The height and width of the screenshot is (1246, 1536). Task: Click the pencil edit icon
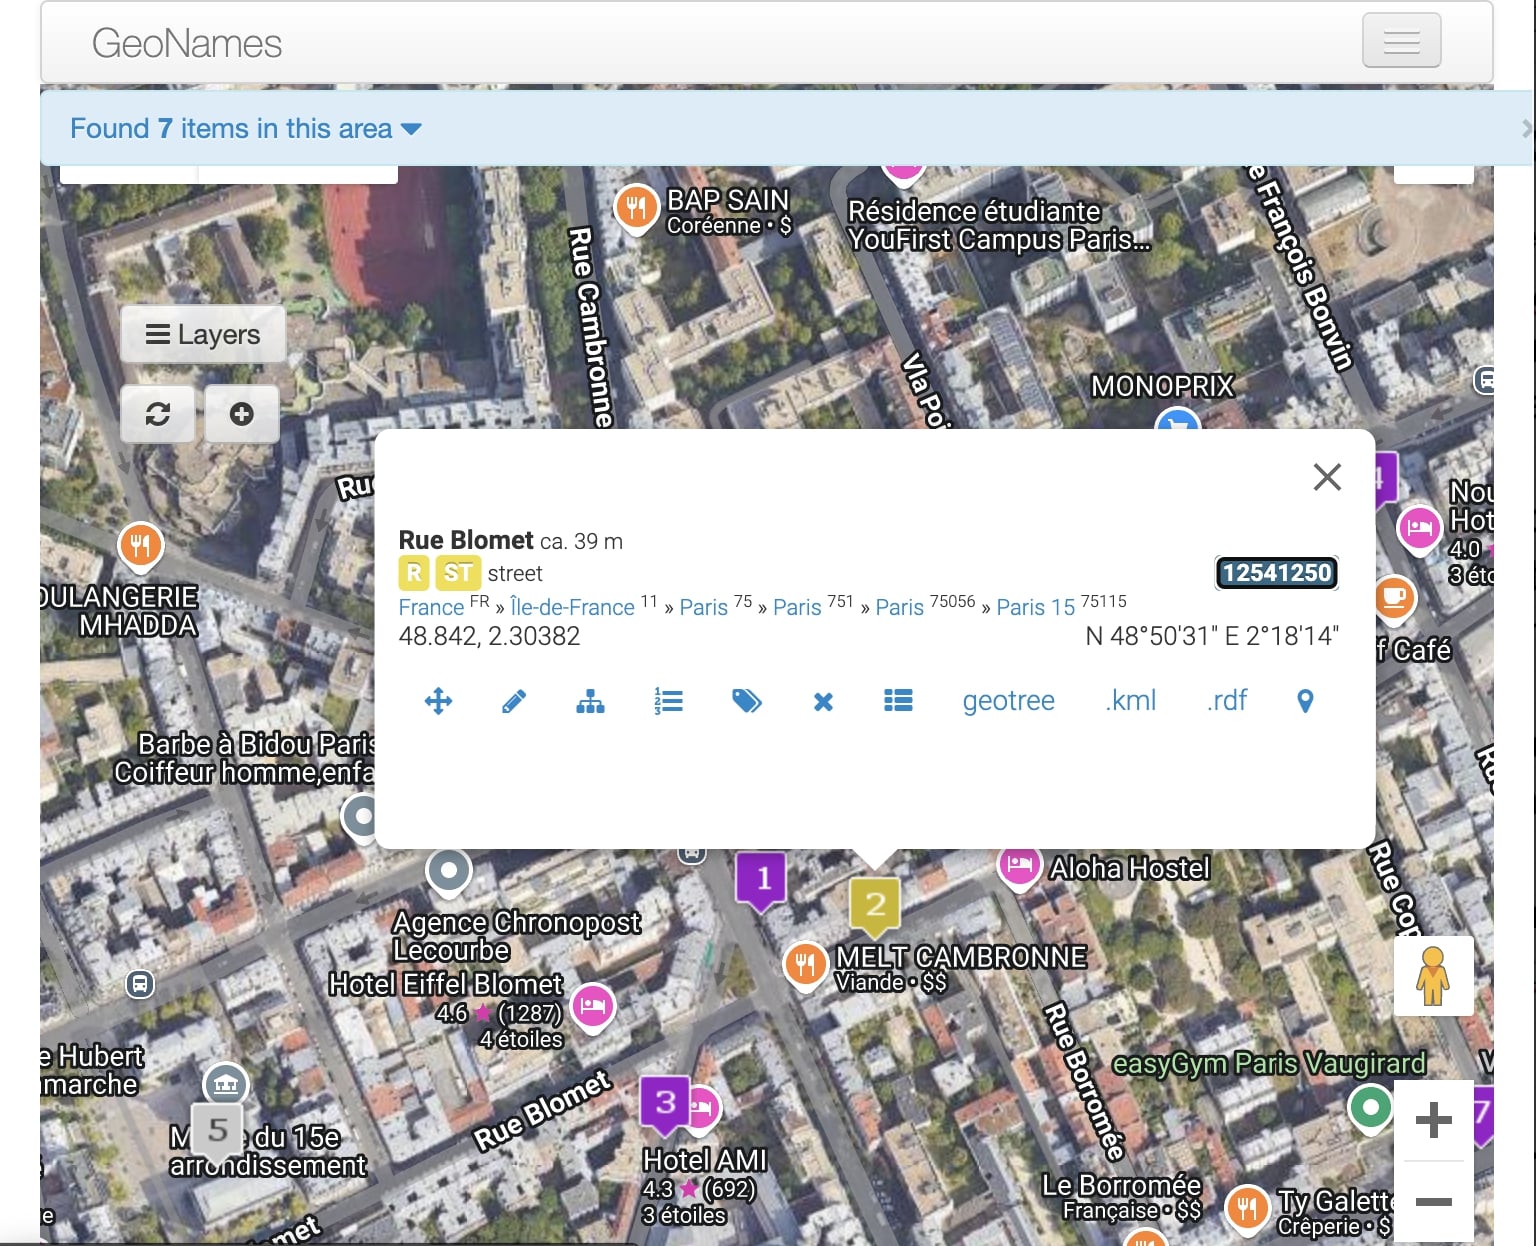click(x=514, y=701)
